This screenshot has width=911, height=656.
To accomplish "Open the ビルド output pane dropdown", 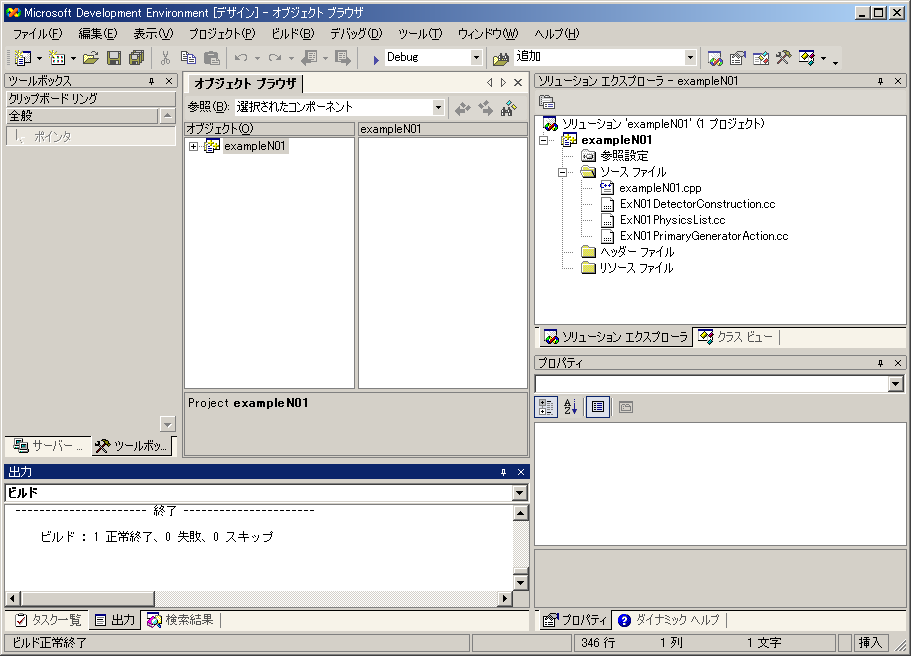I will [519, 493].
